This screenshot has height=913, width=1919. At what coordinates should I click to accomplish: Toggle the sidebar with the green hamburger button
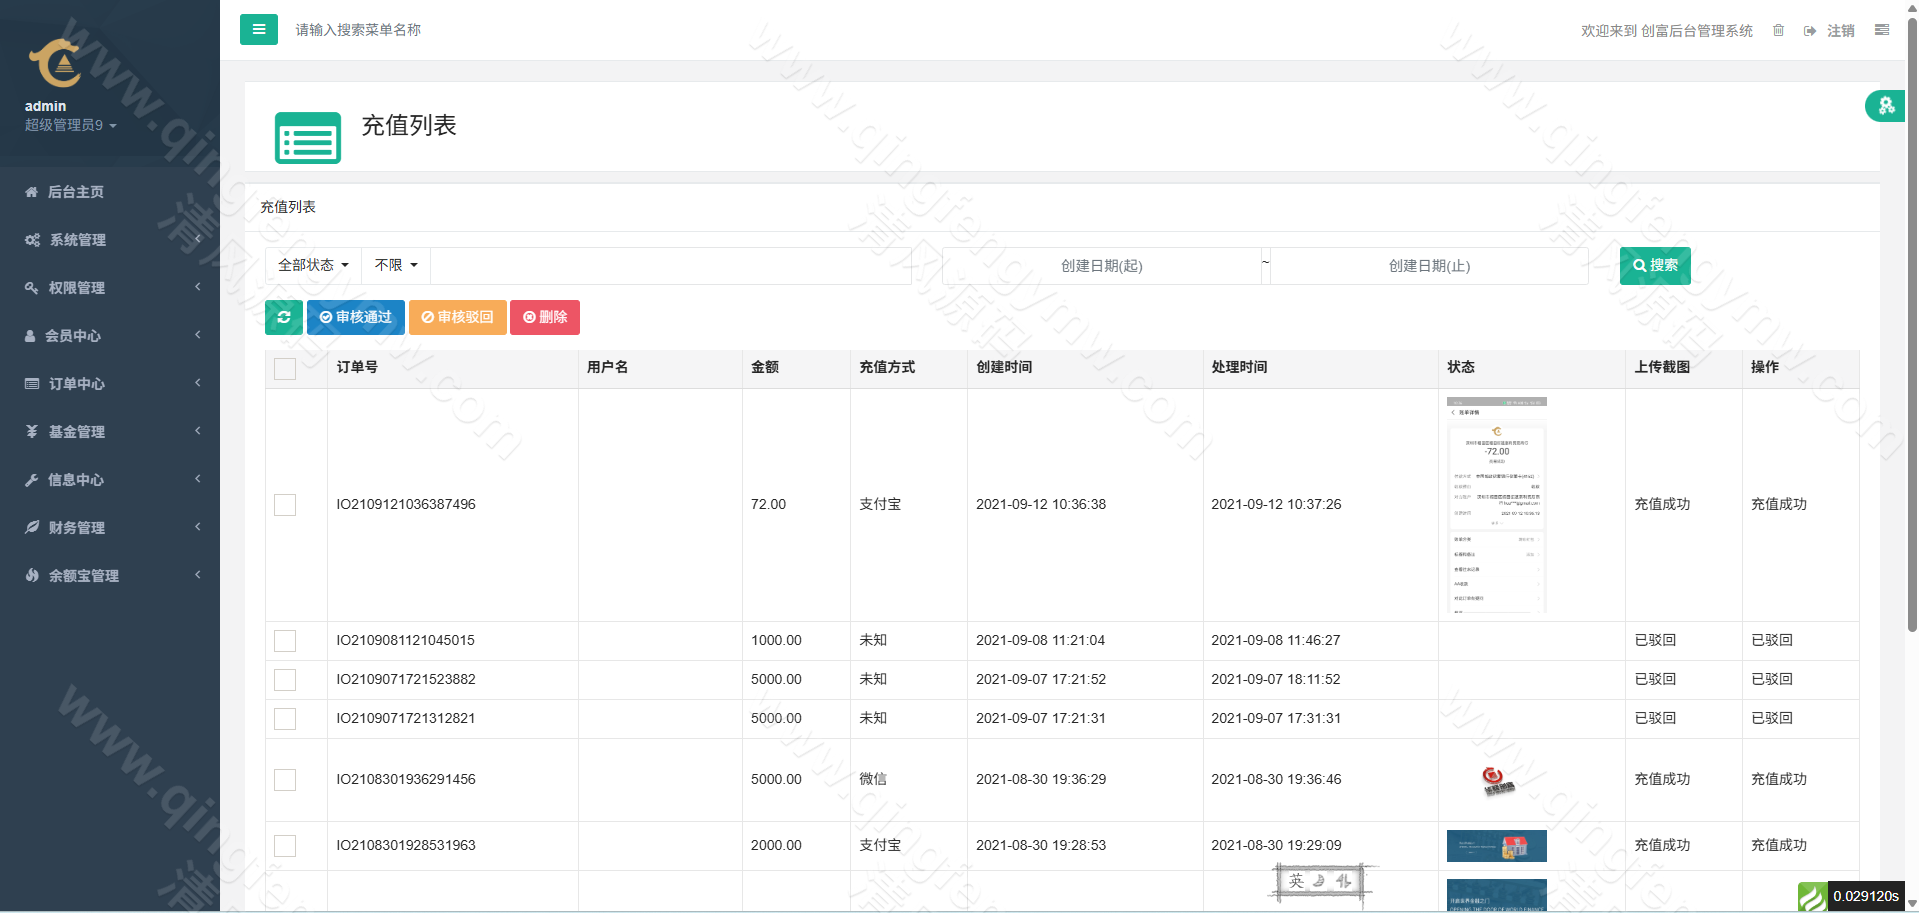[258, 30]
